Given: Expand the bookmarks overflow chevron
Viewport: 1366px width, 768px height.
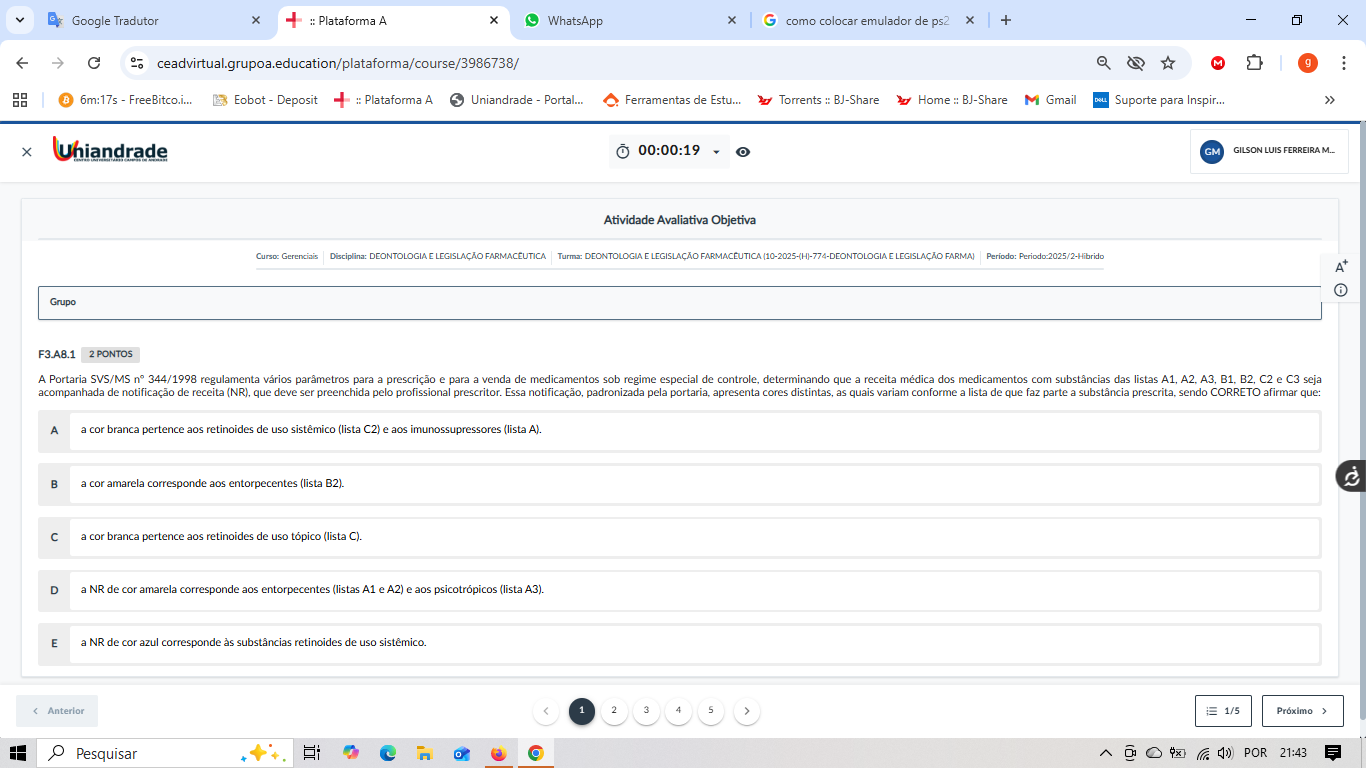Looking at the screenshot, I should click(x=1329, y=100).
